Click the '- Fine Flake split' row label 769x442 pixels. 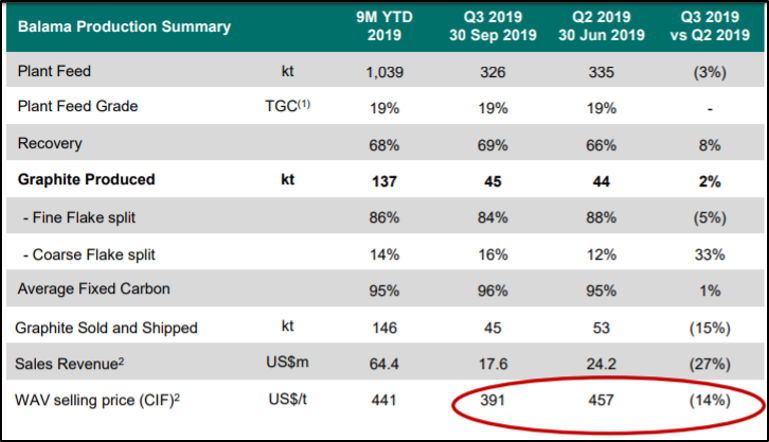coord(79,218)
